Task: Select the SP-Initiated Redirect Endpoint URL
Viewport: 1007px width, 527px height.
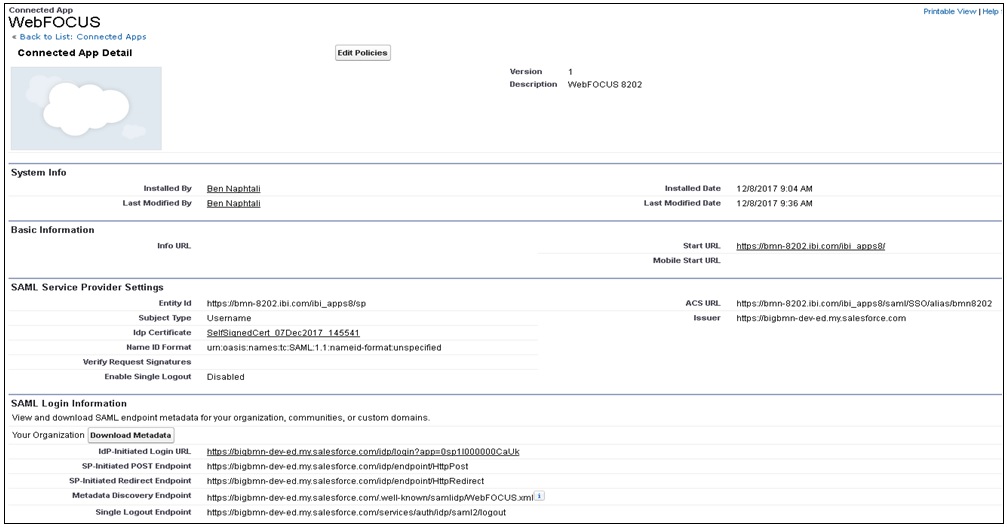Action: point(346,481)
